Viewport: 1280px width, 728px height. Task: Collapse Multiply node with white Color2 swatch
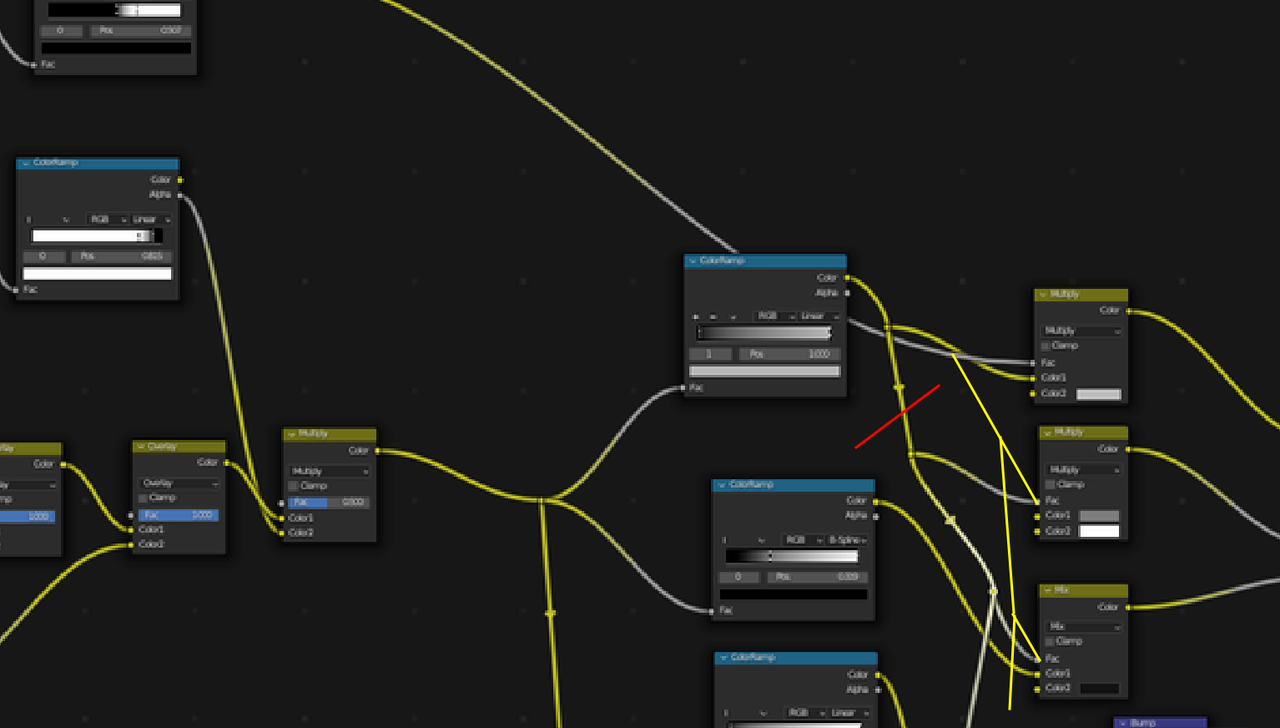pyautogui.click(x=1048, y=433)
